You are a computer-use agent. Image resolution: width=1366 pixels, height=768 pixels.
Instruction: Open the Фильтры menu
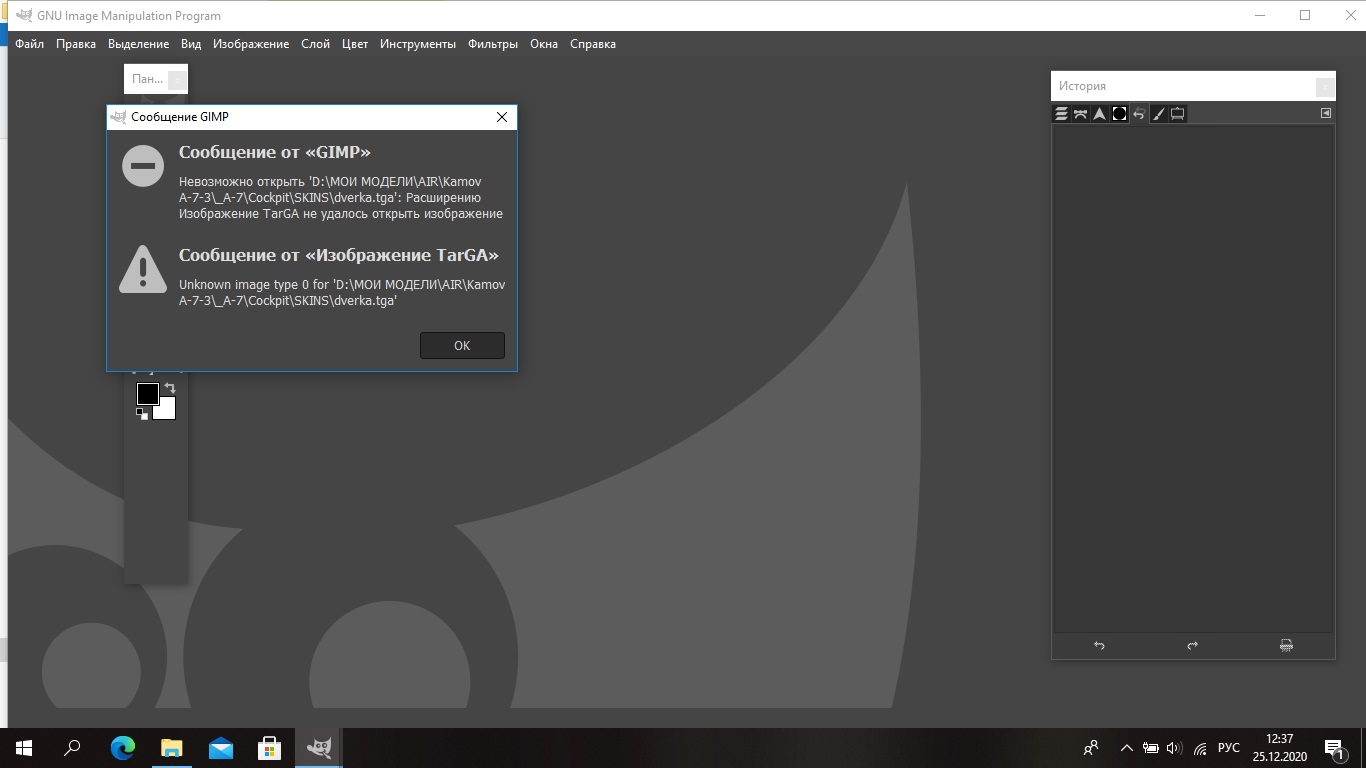click(x=493, y=44)
